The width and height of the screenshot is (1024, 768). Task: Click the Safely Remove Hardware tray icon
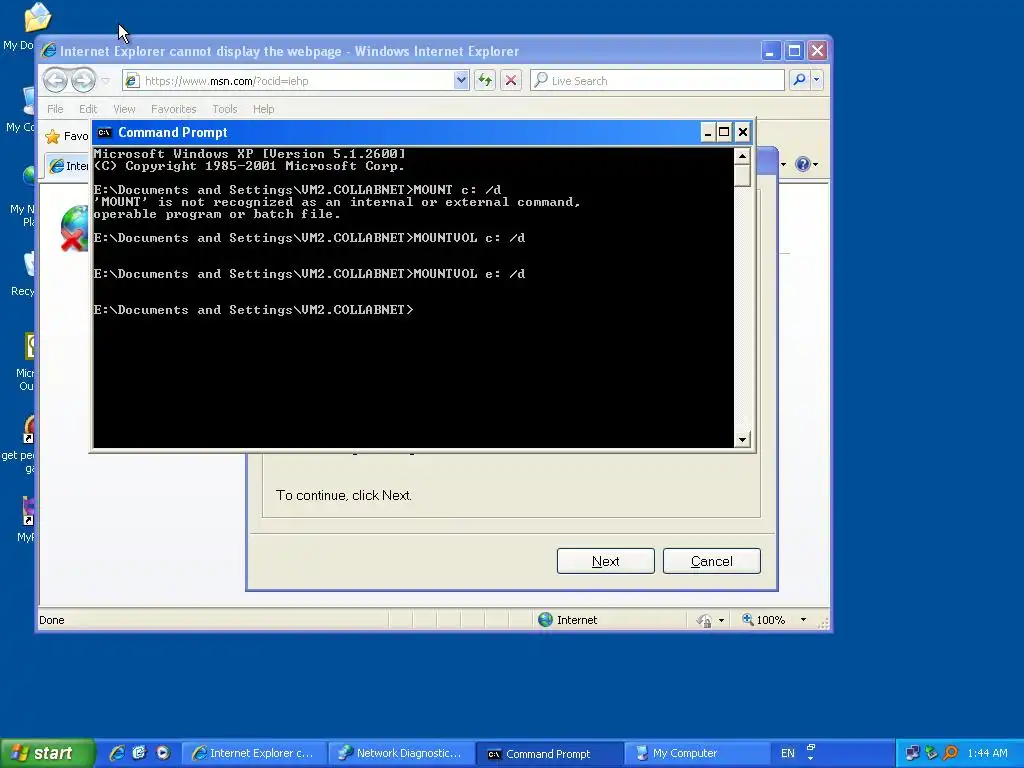931,753
